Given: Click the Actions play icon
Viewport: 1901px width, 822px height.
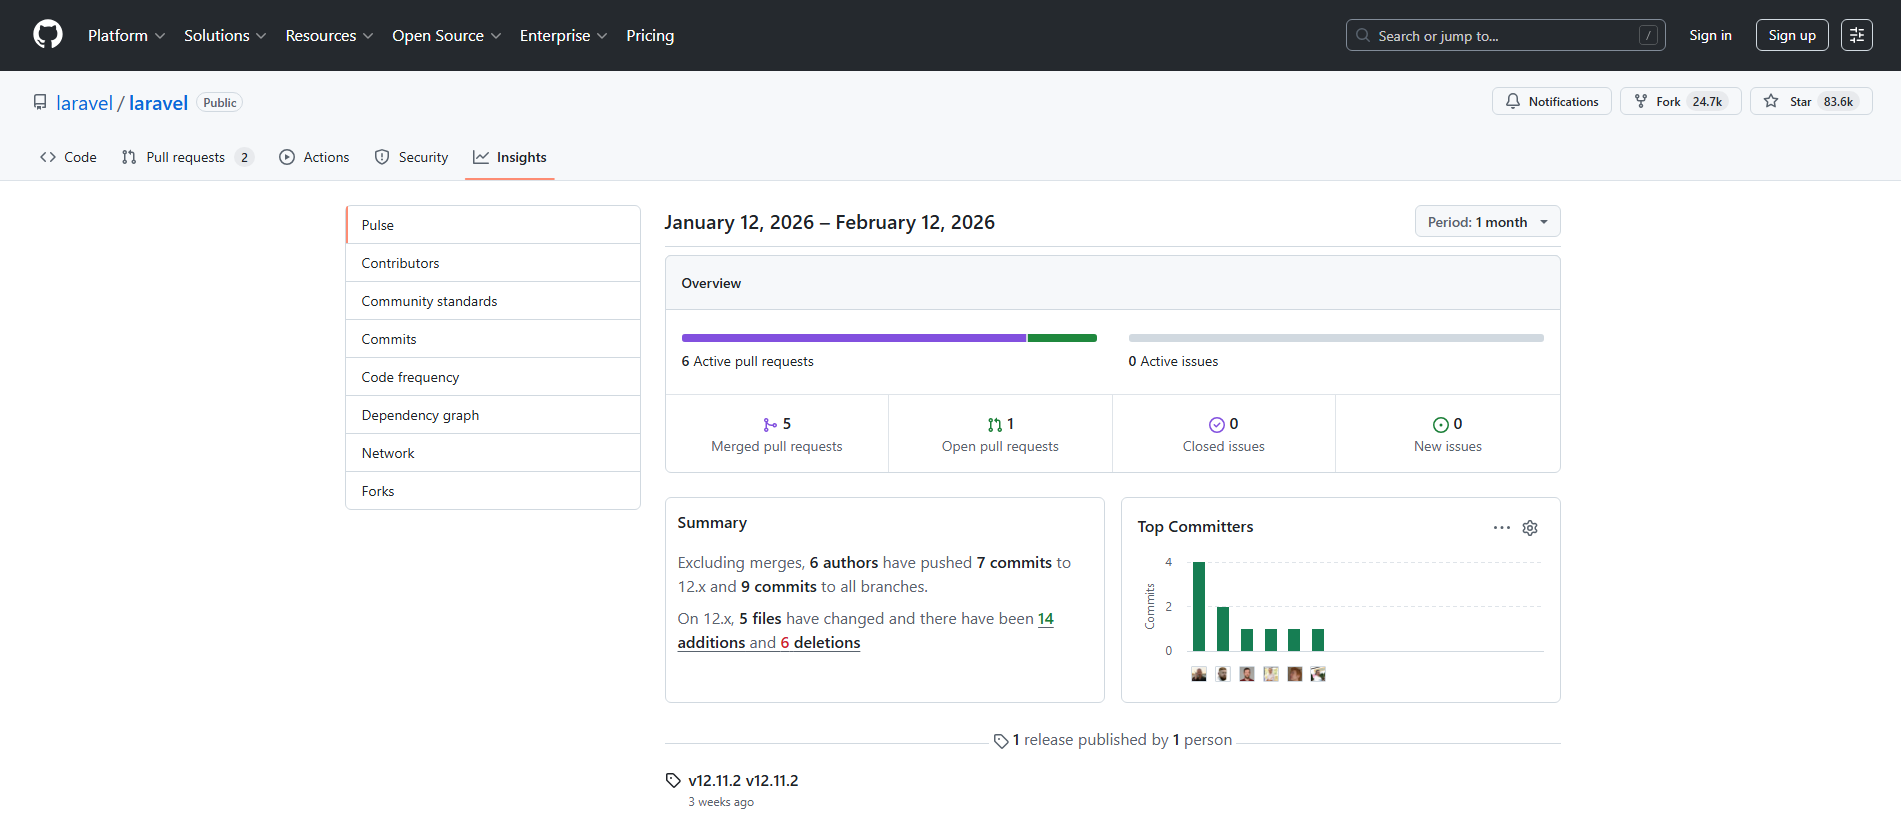Looking at the screenshot, I should pyautogui.click(x=287, y=157).
